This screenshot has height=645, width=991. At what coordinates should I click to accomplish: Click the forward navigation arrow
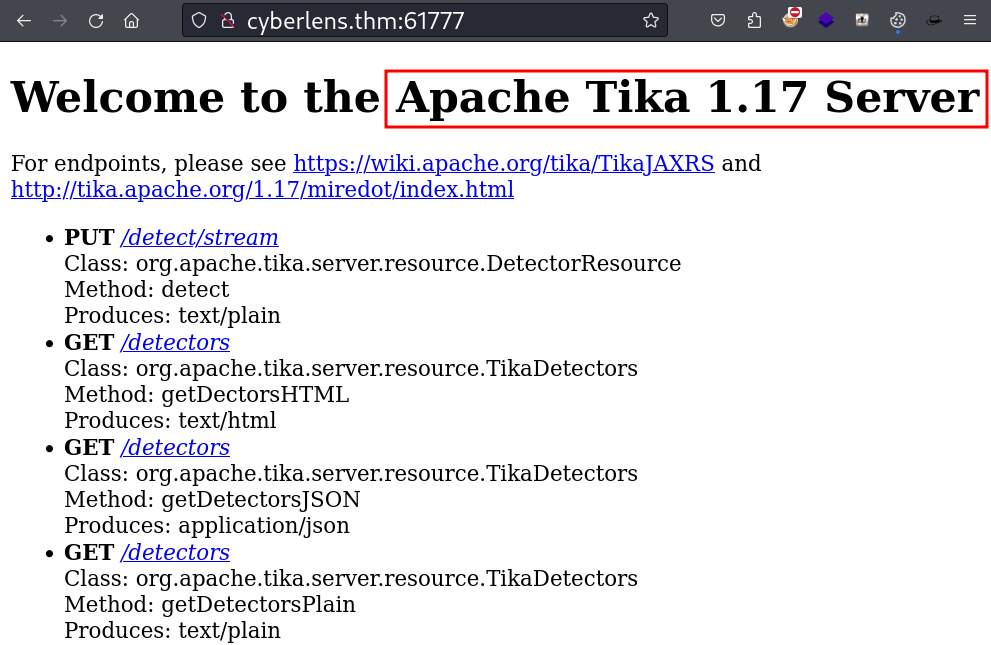tap(60, 20)
